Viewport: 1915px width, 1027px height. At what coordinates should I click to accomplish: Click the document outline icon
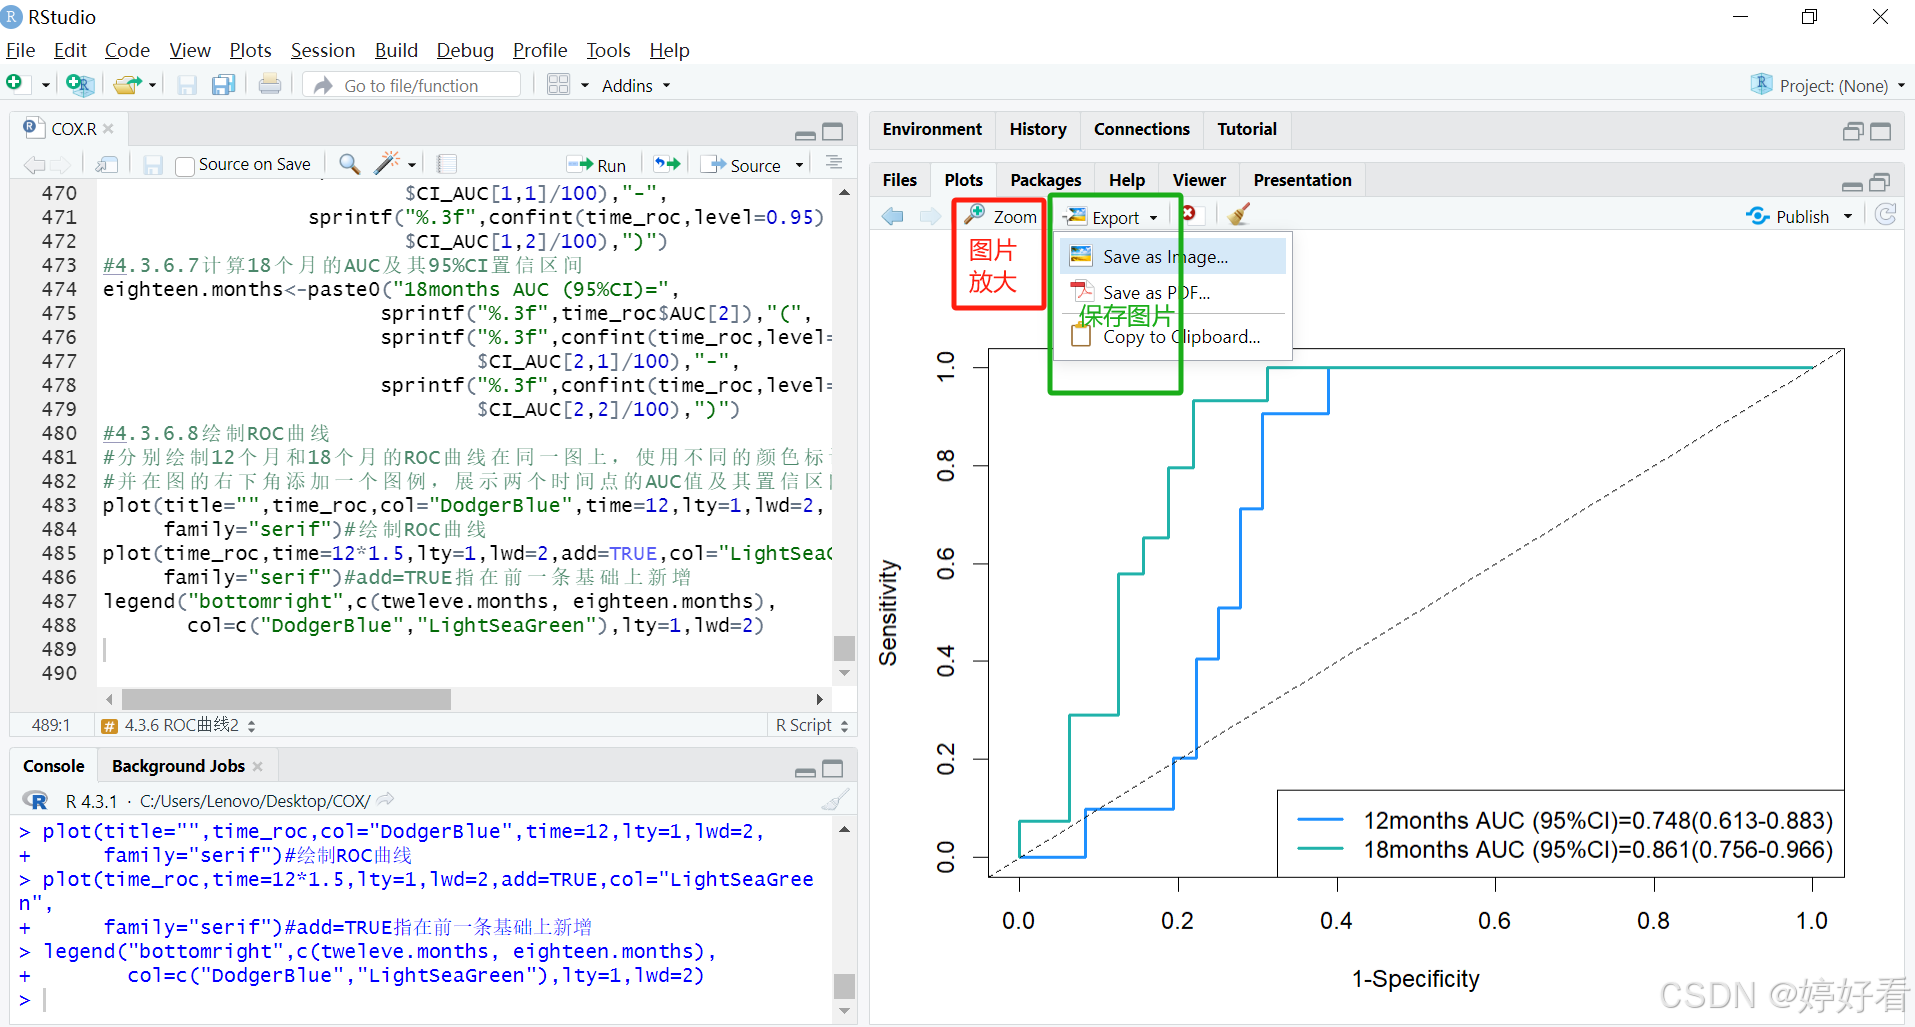tap(834, 163)
